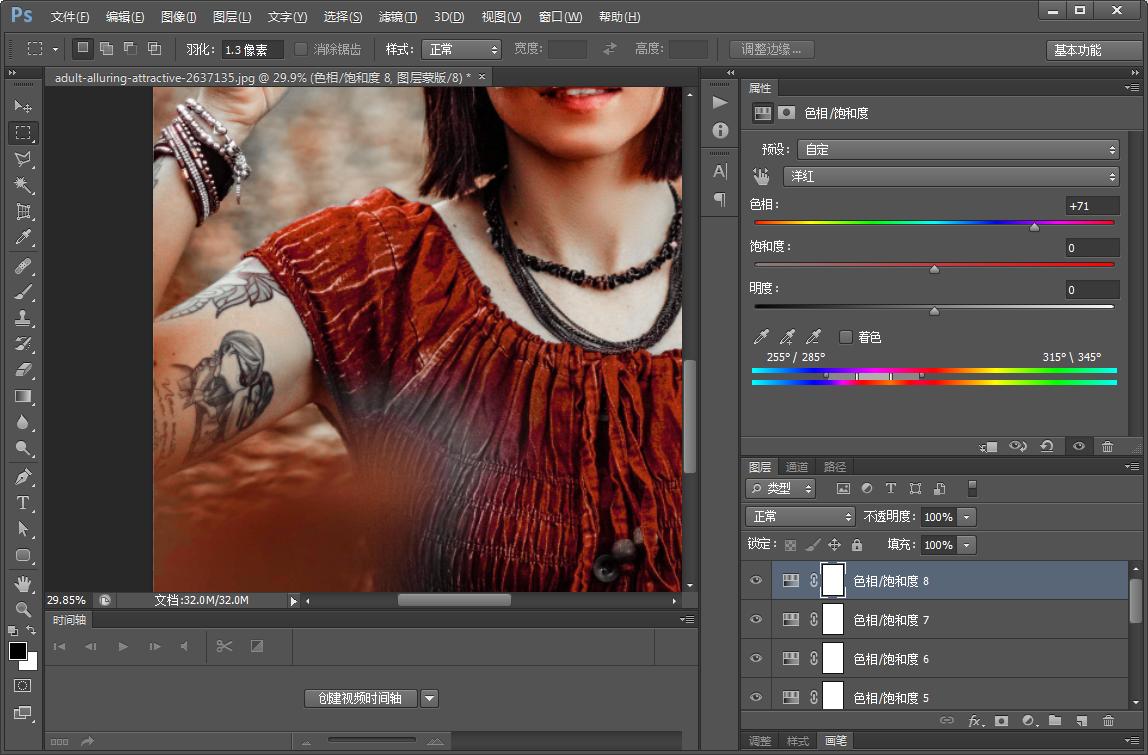Screen dimensions: 1148x755
Task: Hide the 色相/饱和度 8 layer
Action: pyautogui.click(x=756, y=581)
